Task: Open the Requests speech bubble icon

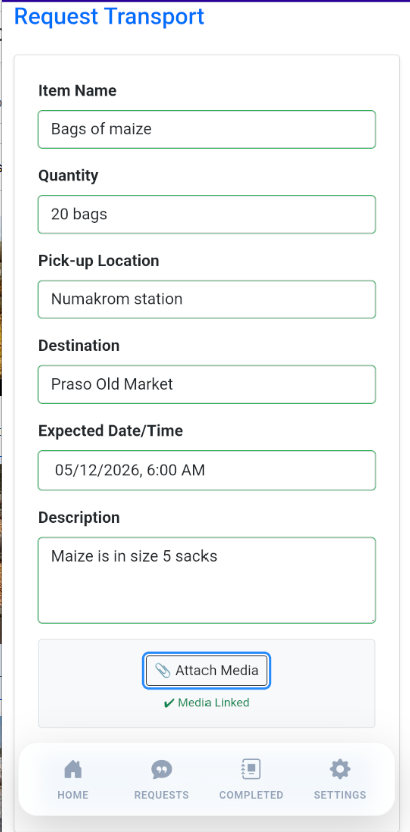Action: [161, 769]
